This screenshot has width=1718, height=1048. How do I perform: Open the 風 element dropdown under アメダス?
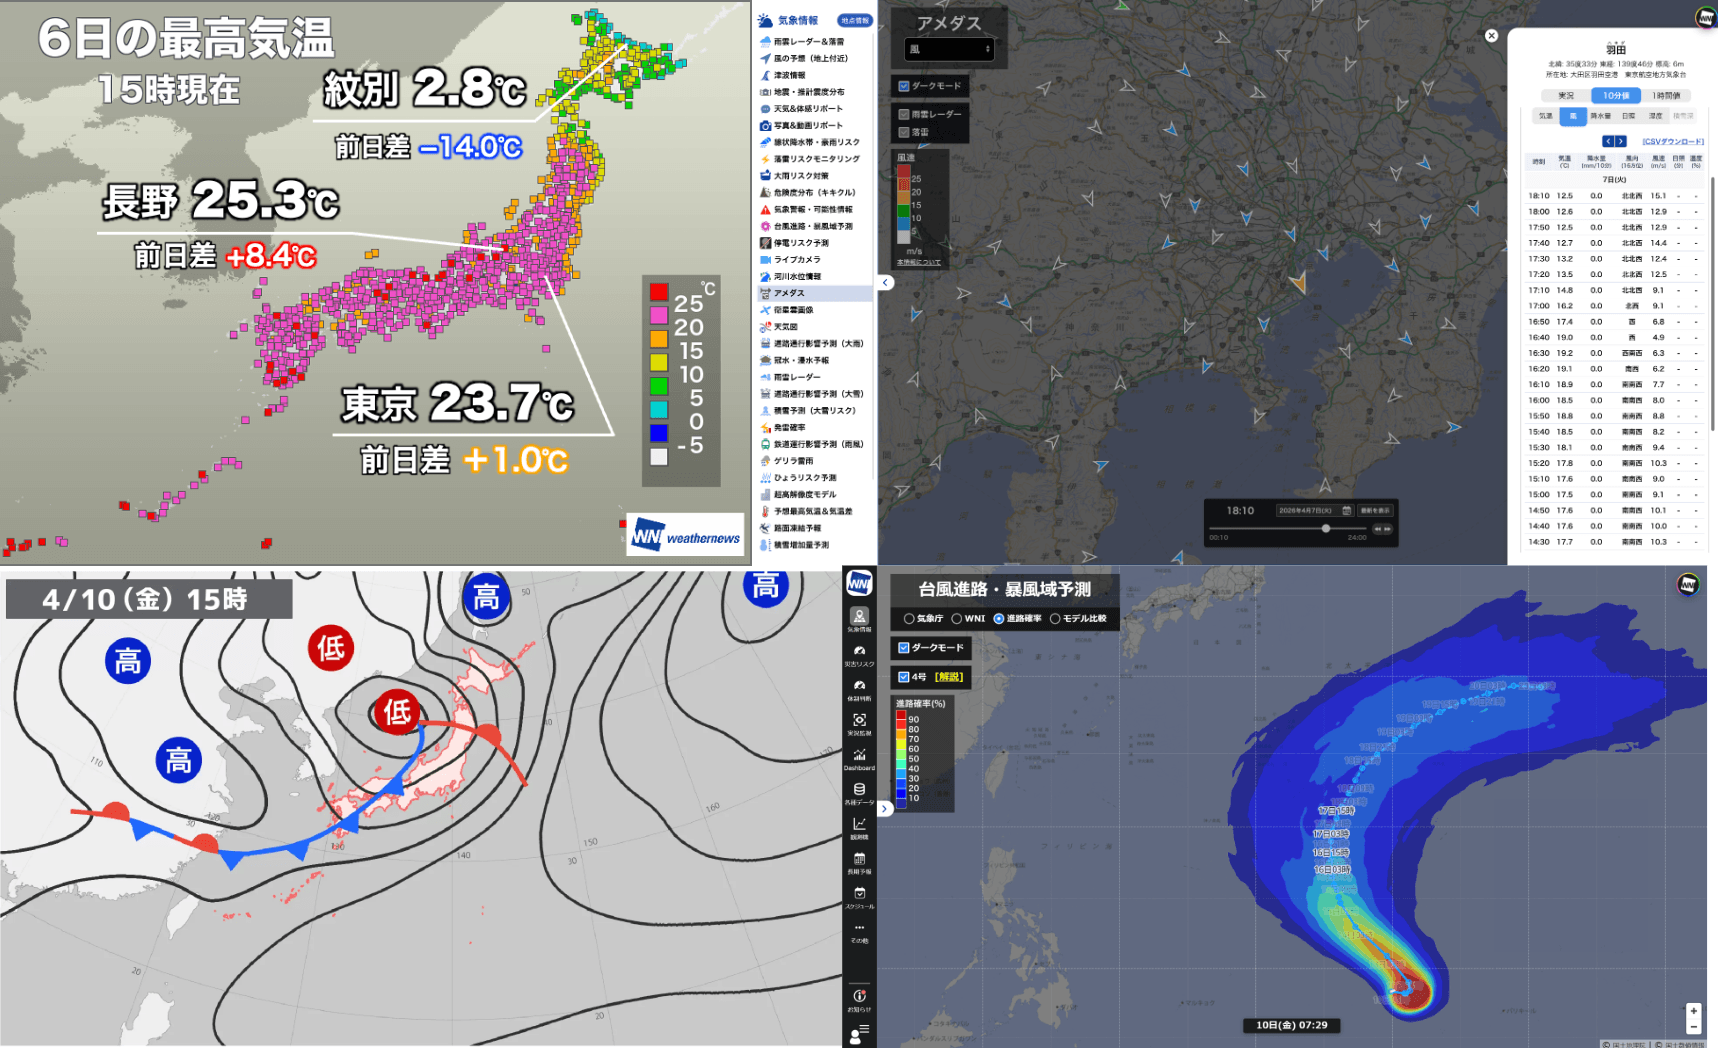(x=949, y=49)
